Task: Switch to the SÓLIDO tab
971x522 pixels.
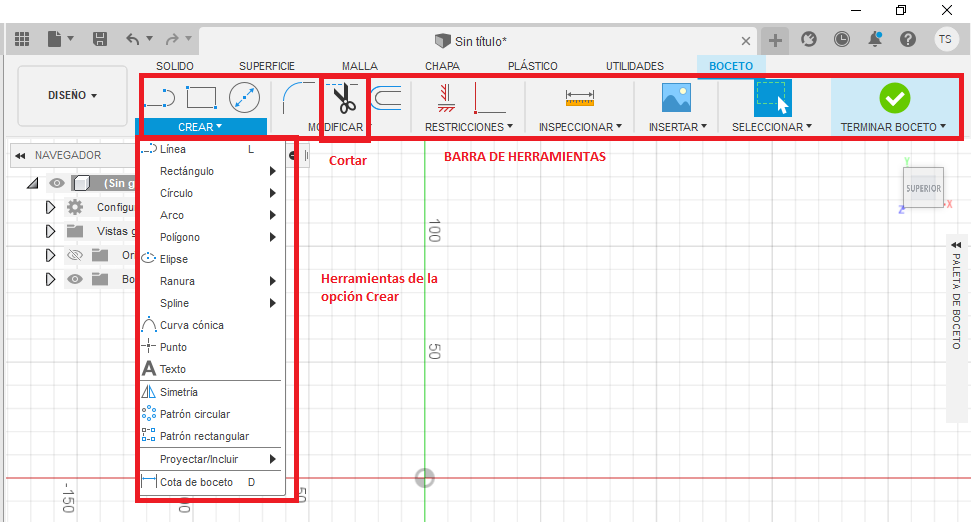Action: click(x=175, y=66)
